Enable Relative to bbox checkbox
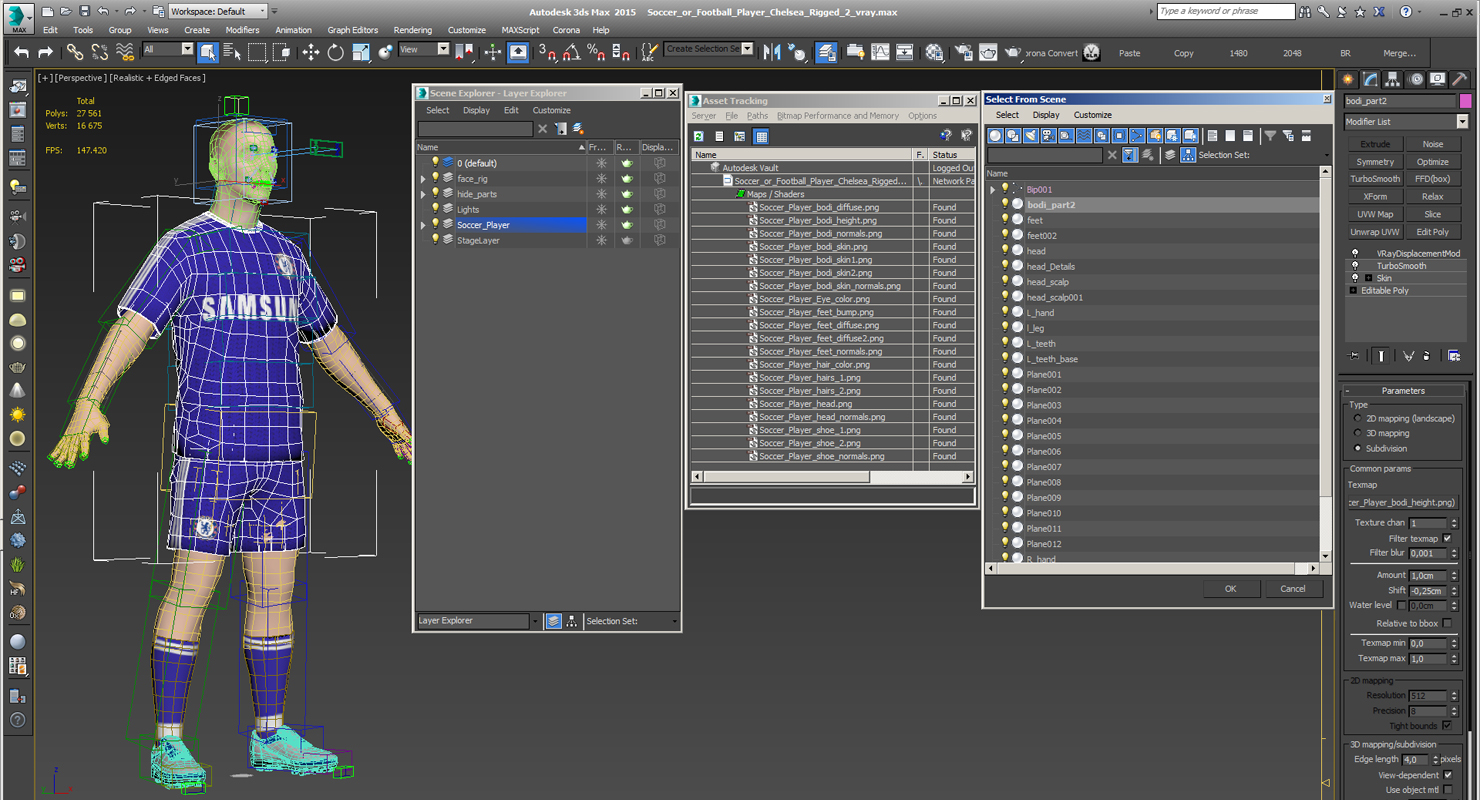Screen dimensions: 1480x800 coord(1447,623)
